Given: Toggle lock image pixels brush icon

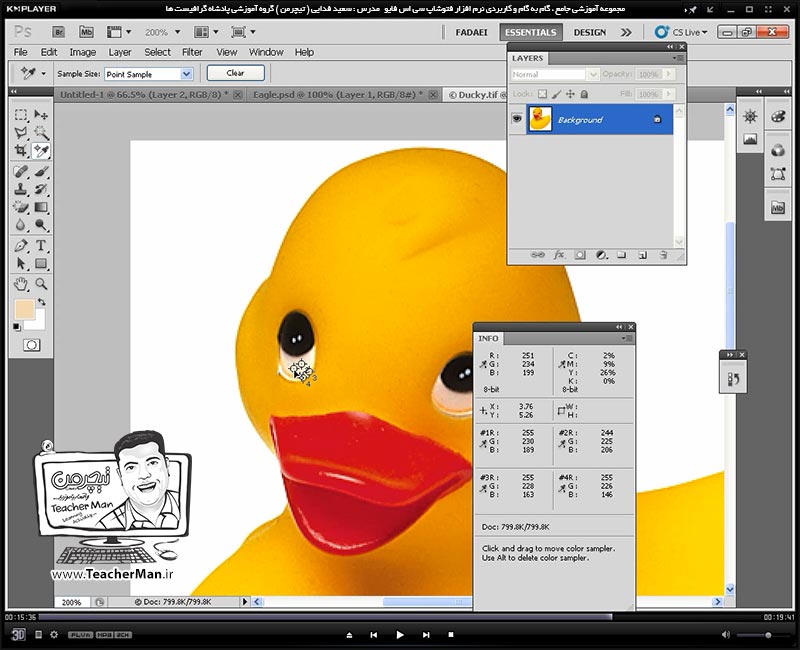Looking at the screenshot, I should pos(557,94).
